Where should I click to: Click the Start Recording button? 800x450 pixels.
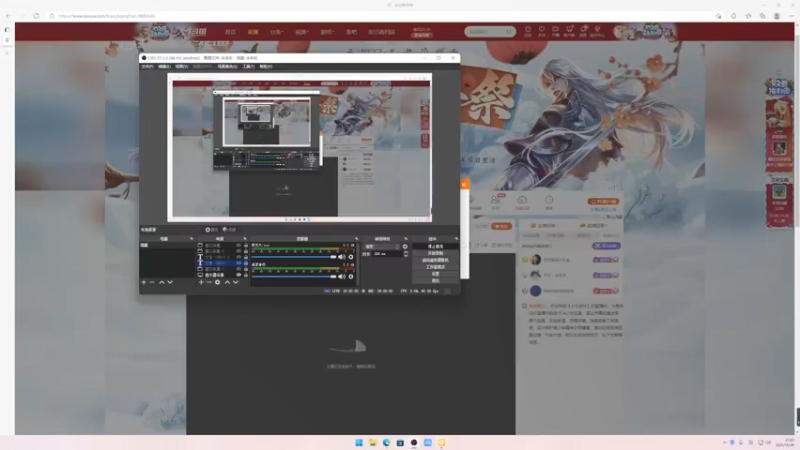(435, 253)
